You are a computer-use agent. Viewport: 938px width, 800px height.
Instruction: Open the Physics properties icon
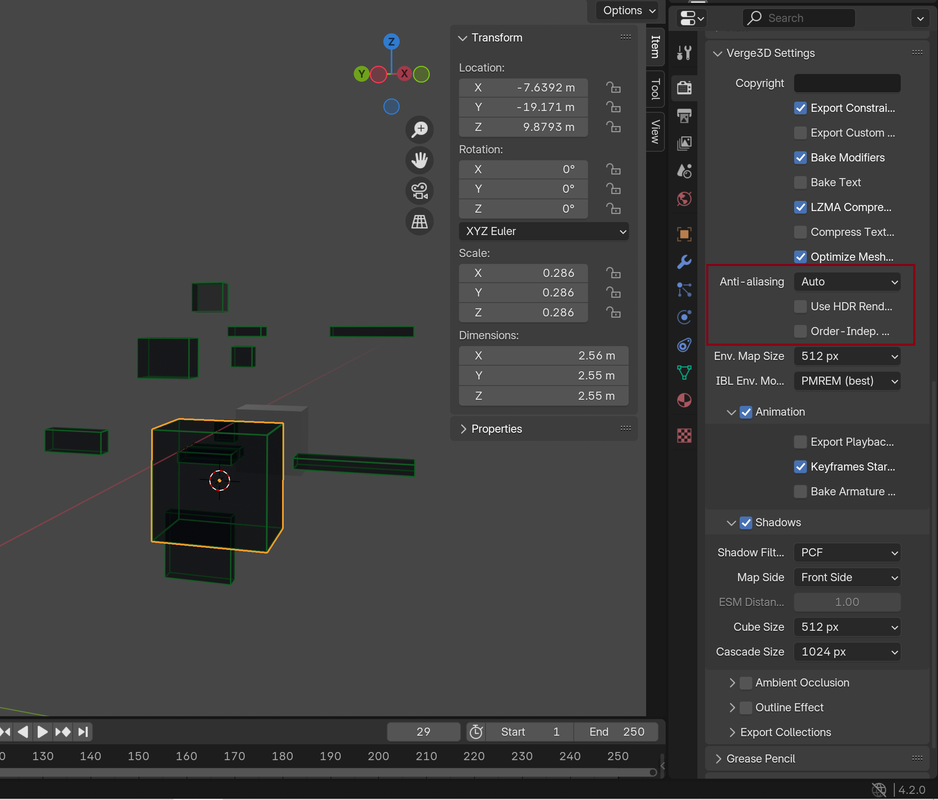[x=684, y=317]
